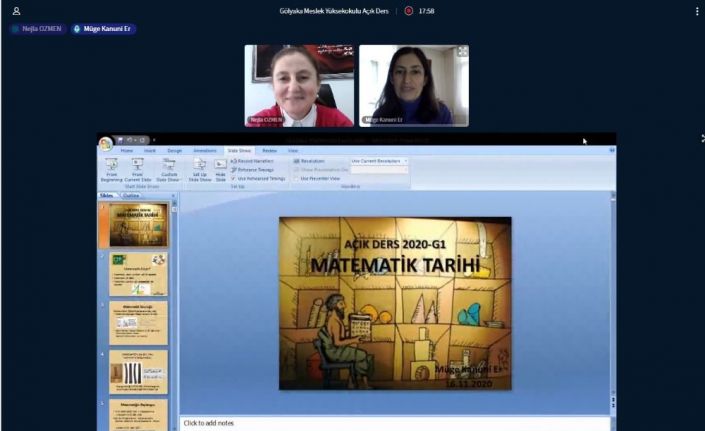
Task: Click the PowerPoint Office button
Action: (106, 144)
